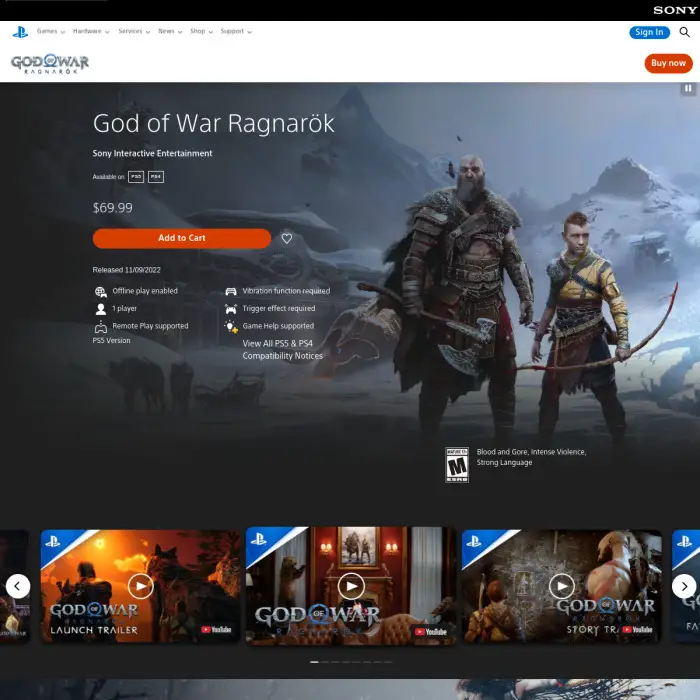Click the God of War Ragnarök logo
Image resolution: width=700 pixels, height=700 pixels.
point(50,64)
